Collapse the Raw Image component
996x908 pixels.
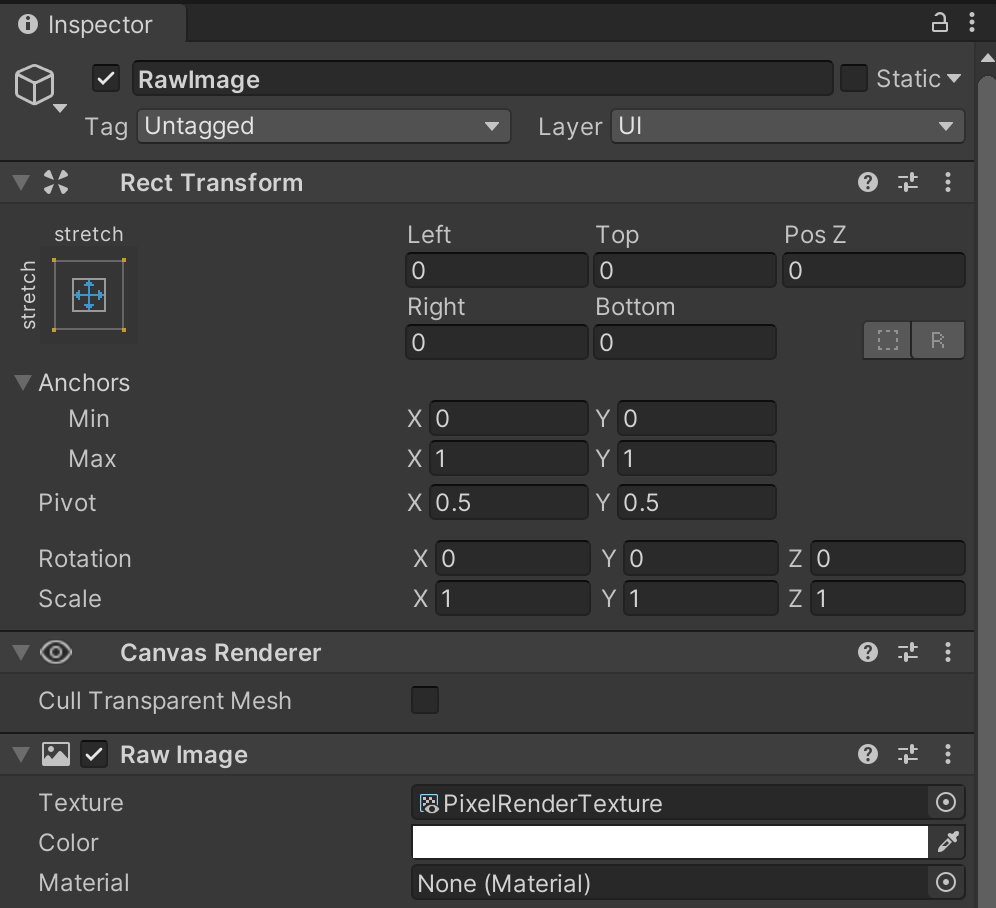21,754
